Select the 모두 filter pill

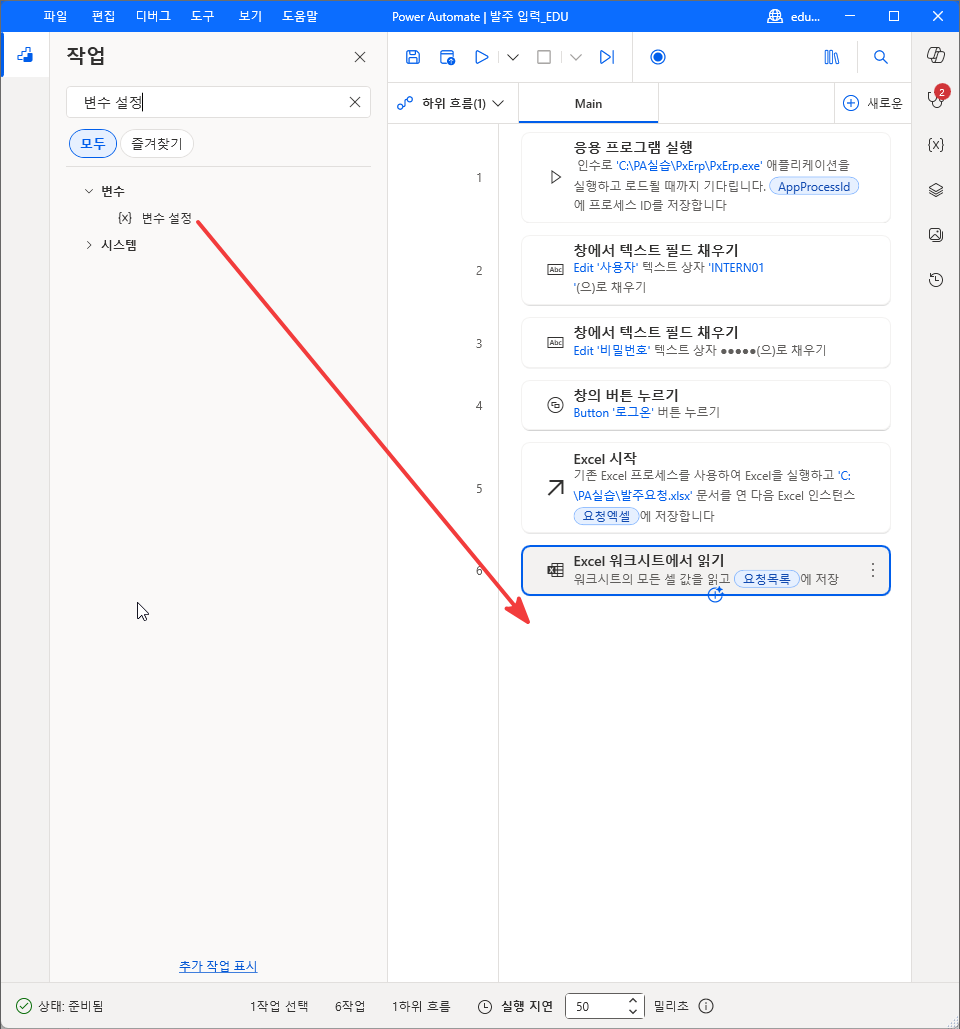tap(93, 144)
